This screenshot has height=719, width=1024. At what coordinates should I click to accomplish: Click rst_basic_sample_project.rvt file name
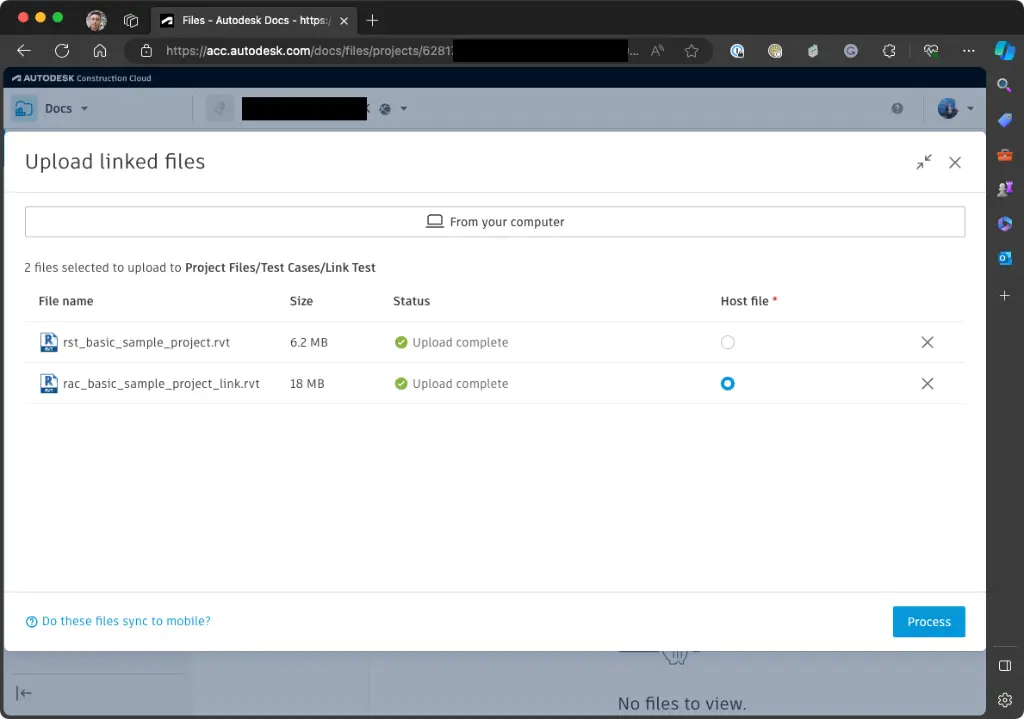(146, 342)
